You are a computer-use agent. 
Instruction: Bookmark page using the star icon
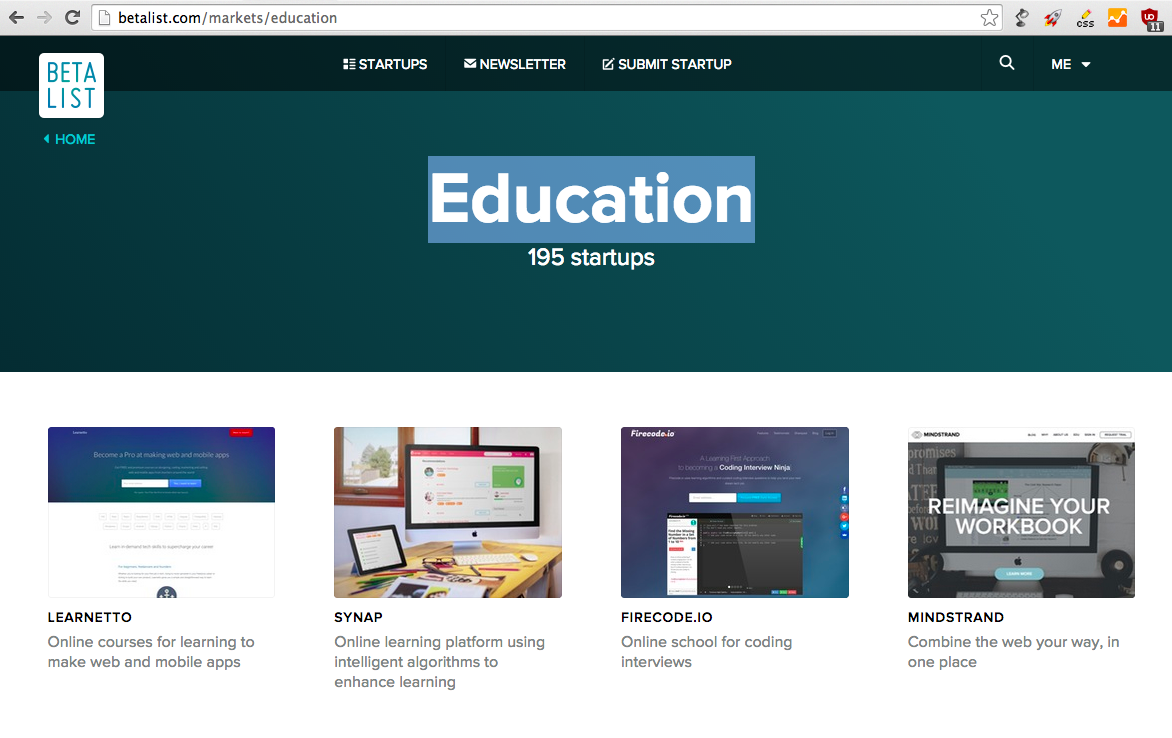click(989, 18)
